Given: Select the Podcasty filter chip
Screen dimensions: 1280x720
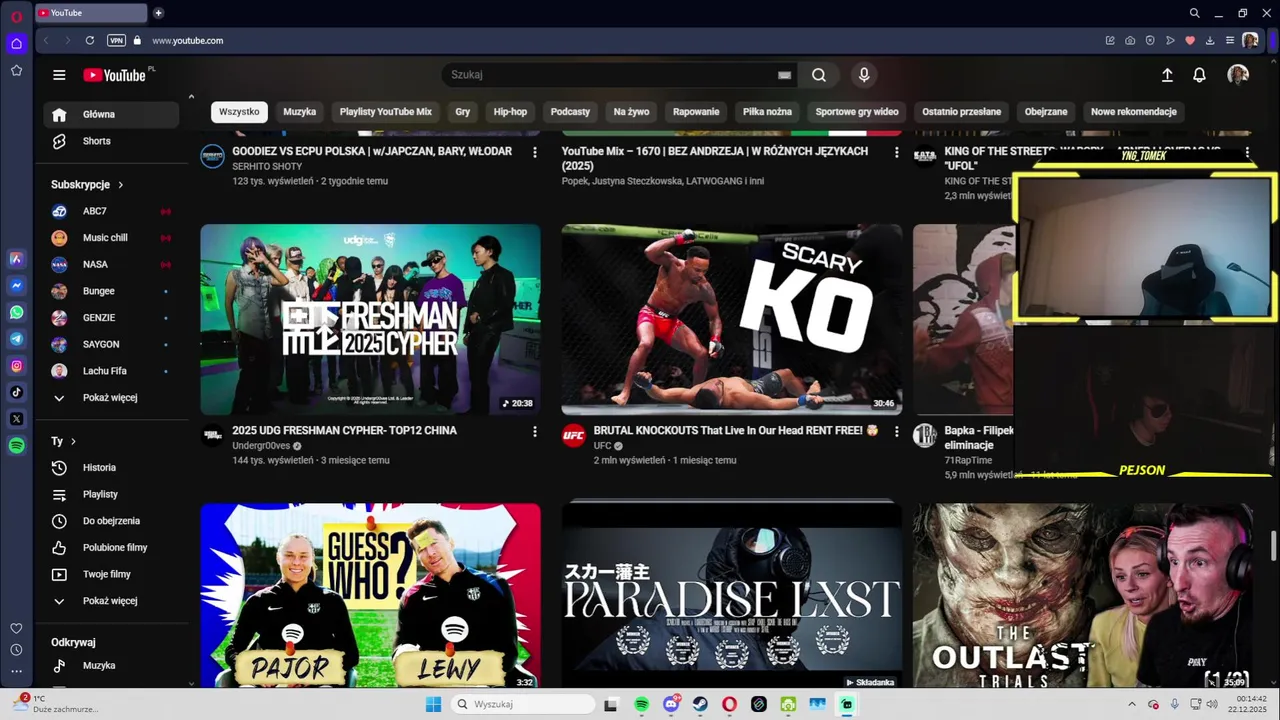Looking at the screenshot, I should [x=570, y=112].
